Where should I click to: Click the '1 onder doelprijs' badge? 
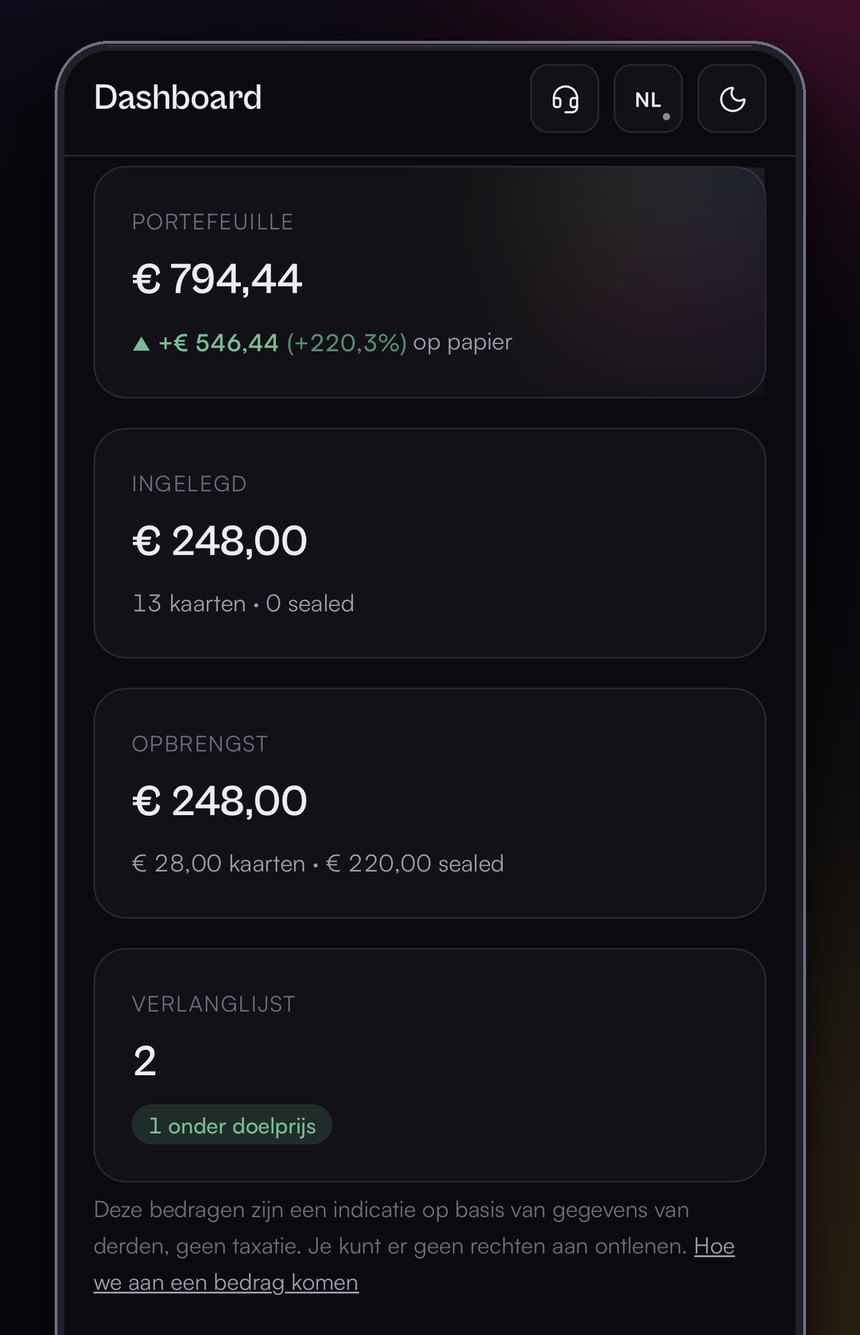232,1125
